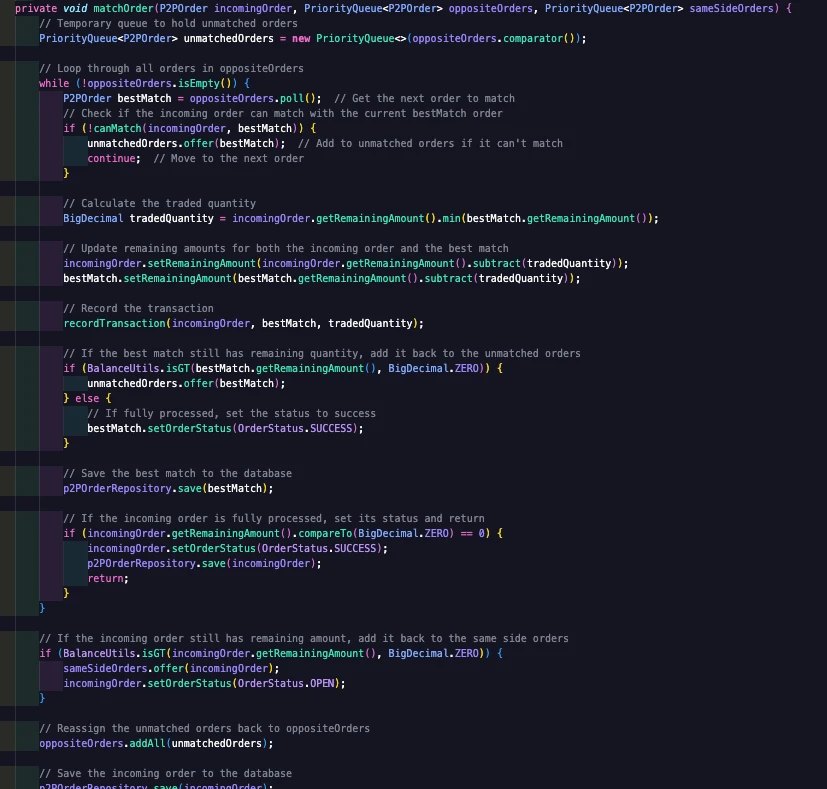
Task: Click the continue keyword
Action: point(111,158)
